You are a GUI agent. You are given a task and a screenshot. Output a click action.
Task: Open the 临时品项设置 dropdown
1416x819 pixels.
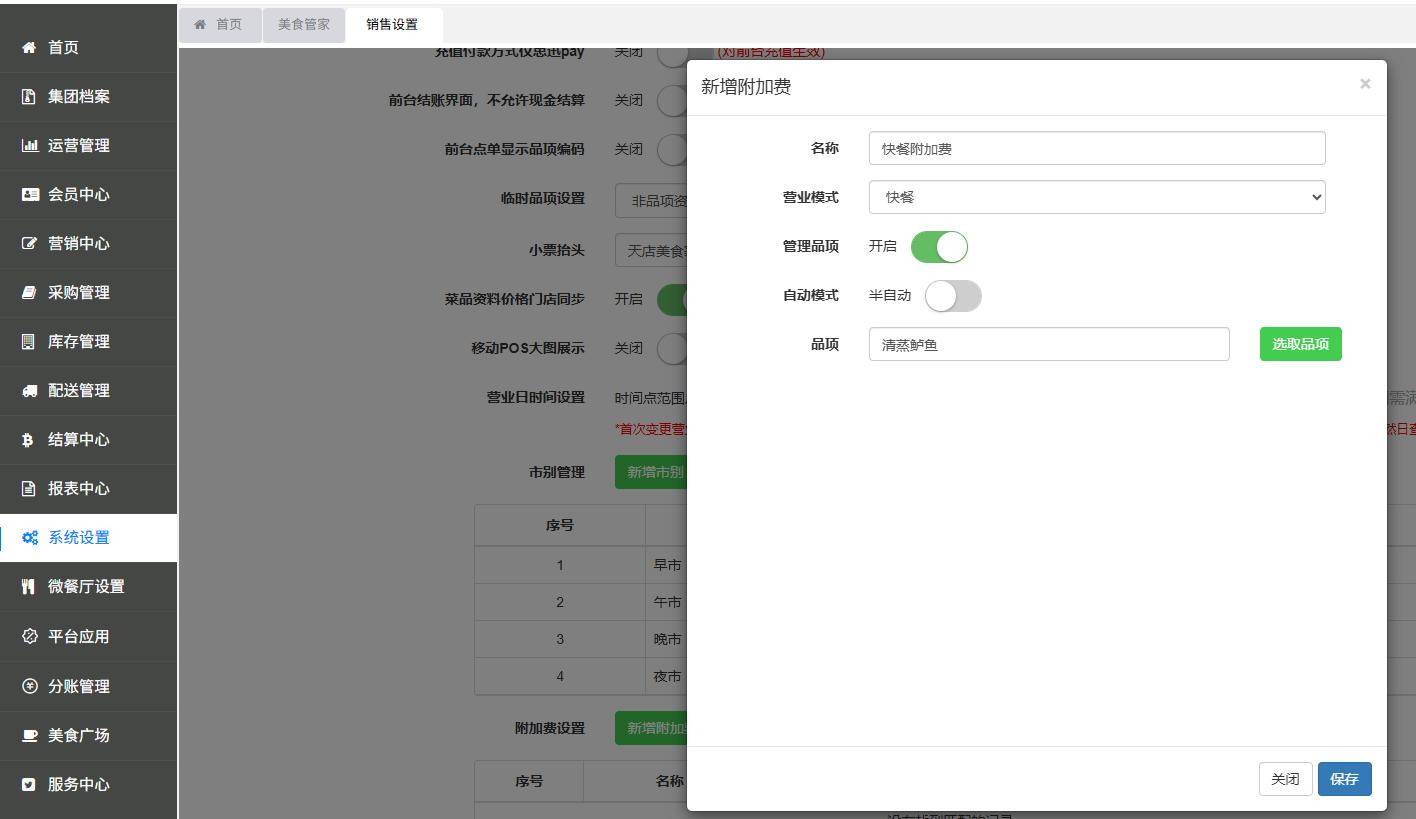[651, 201]
